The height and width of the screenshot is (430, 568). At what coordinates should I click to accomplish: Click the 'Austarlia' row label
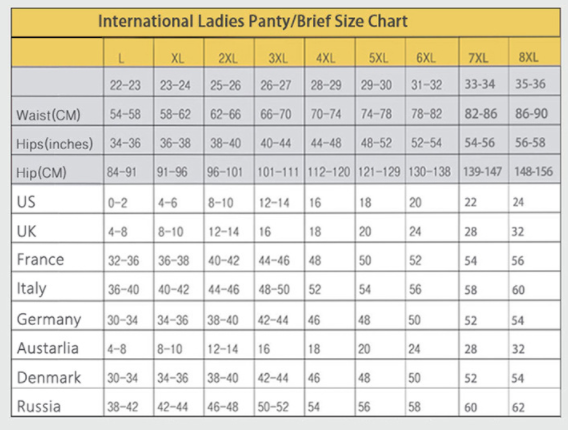[x=47, y=348]
